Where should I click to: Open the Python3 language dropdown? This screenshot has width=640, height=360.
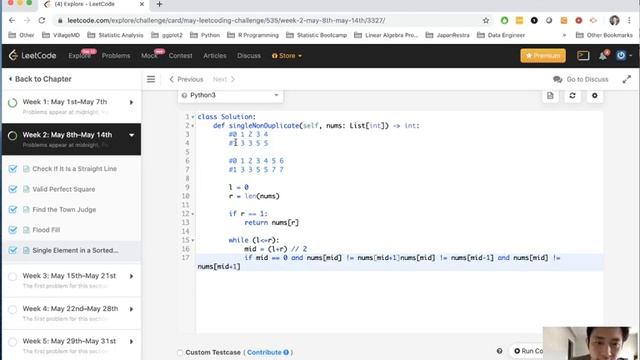[231, 95]
